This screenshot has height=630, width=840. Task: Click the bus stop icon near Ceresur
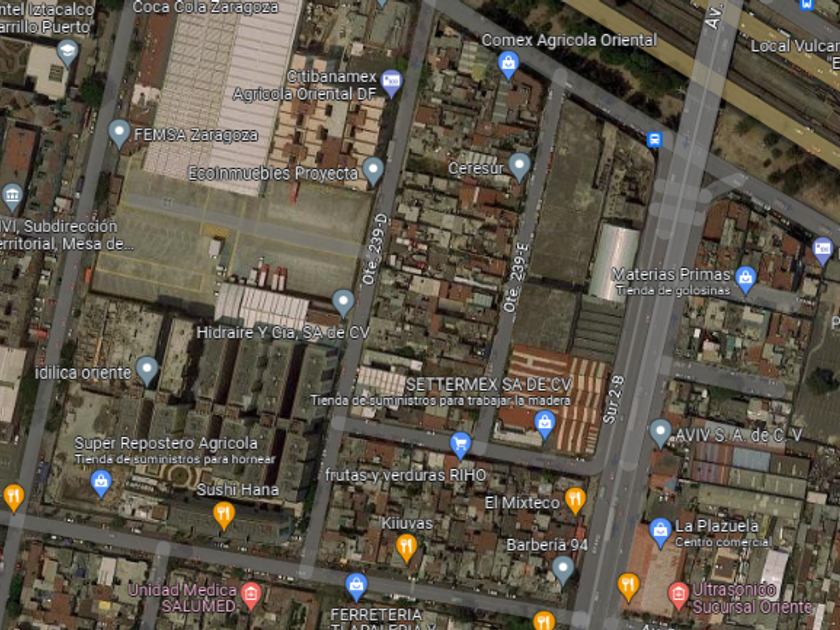[654, 140]
